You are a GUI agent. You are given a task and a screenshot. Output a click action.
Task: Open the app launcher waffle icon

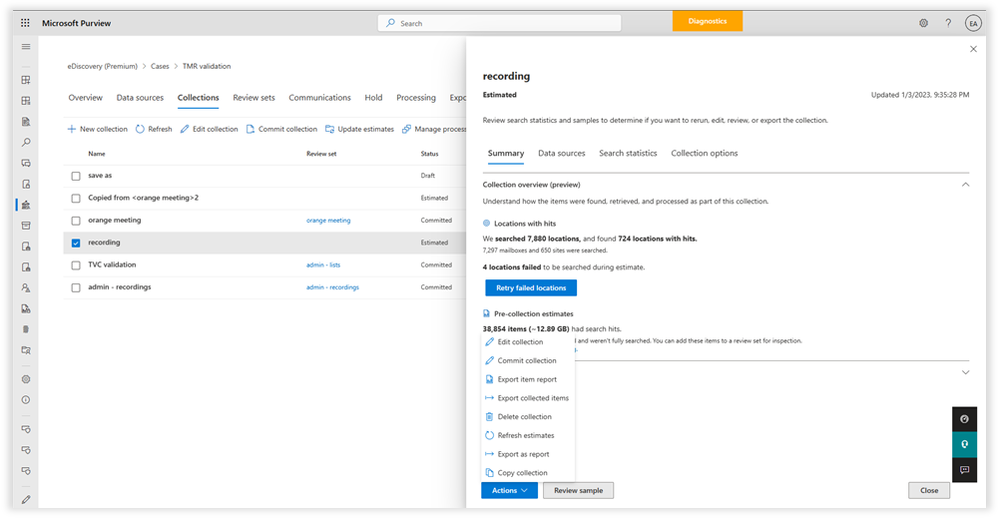pos(25,23)
